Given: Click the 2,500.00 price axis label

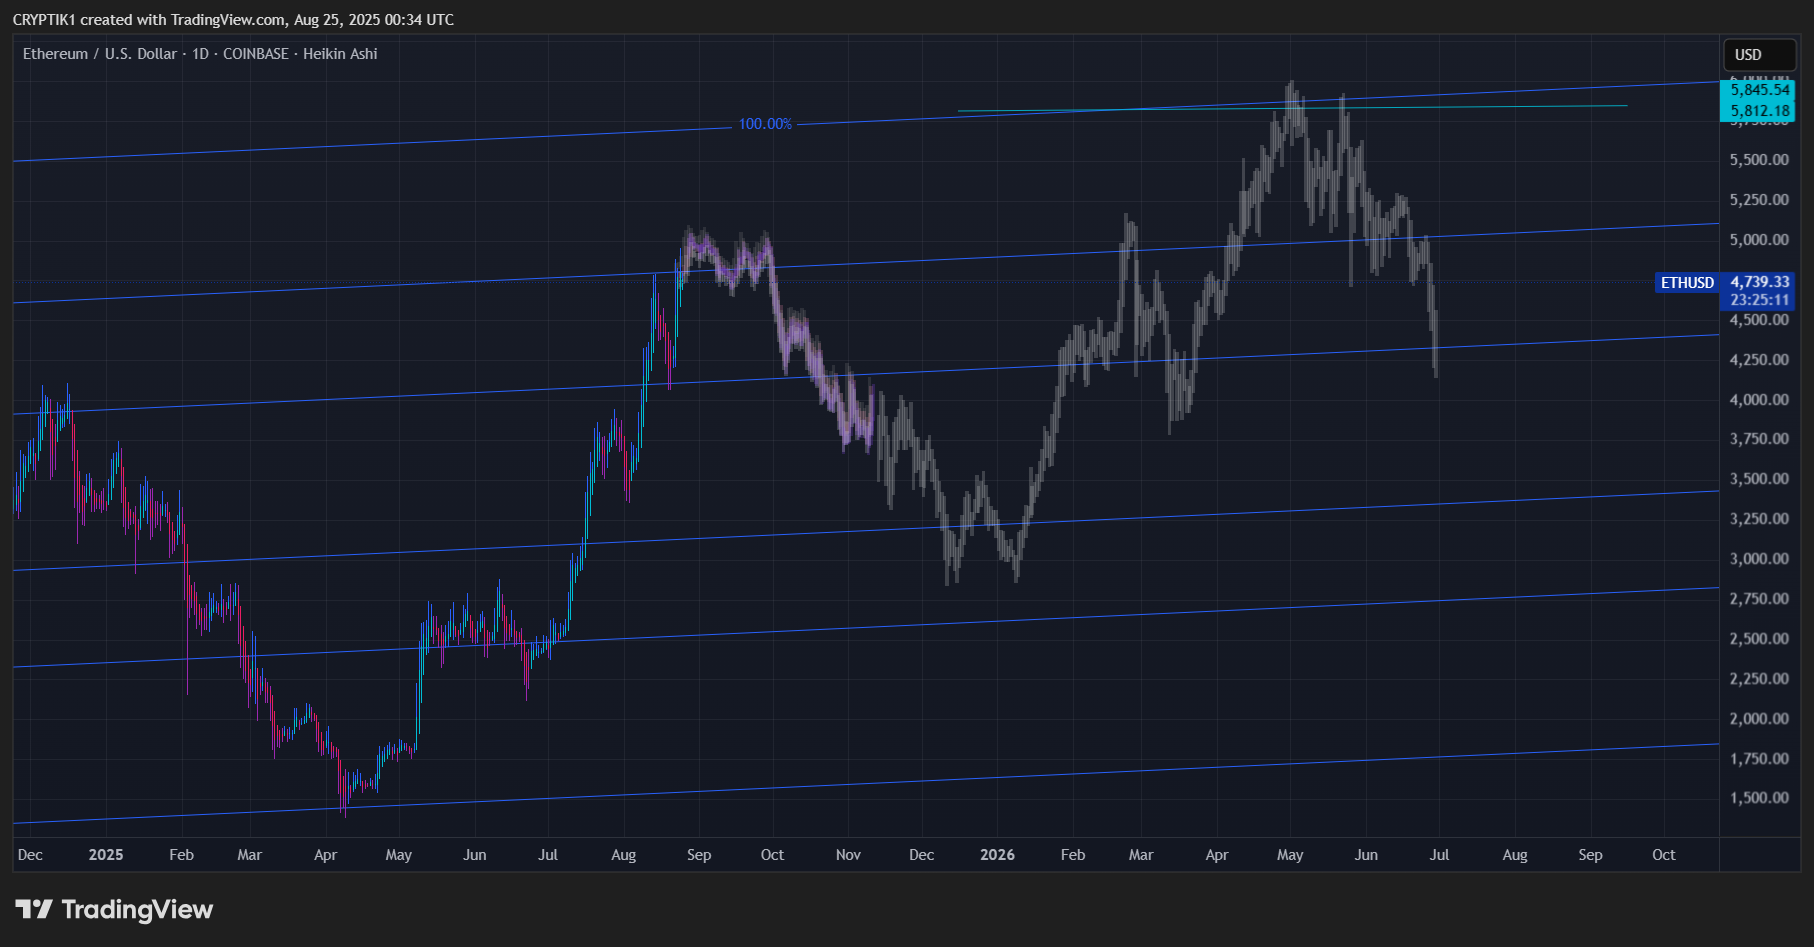Looking at the screenshot, I should pyautogui.click(x=1759, y=639).
